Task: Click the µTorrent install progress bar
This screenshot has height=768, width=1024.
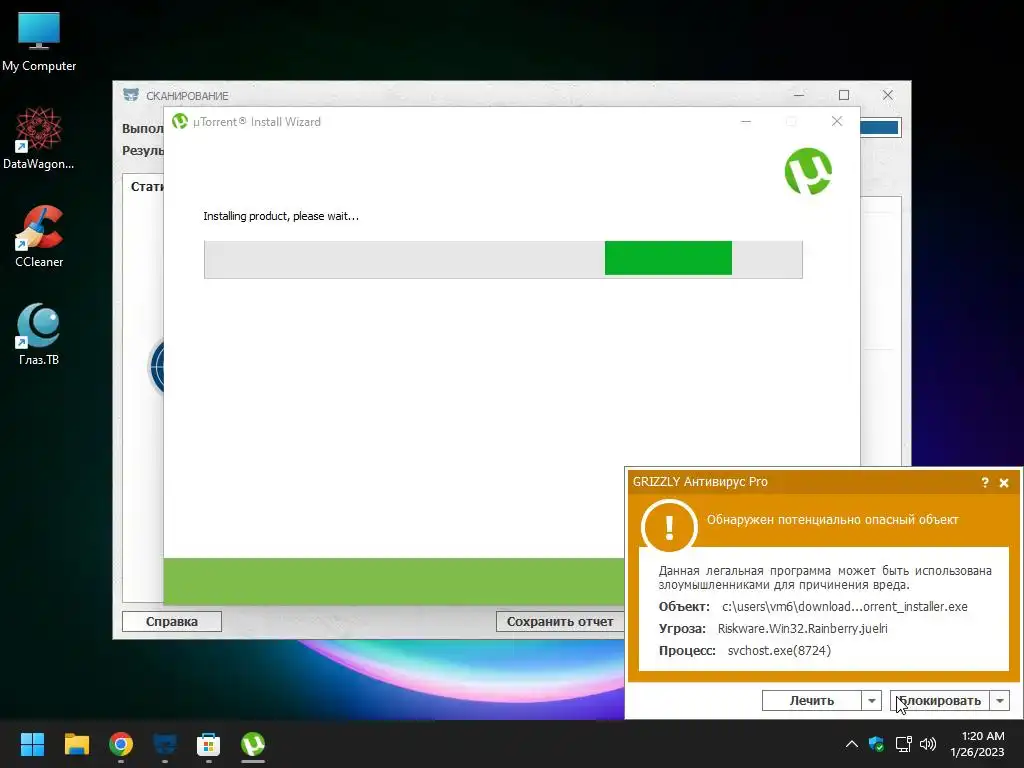Action: tap(503, 259)
